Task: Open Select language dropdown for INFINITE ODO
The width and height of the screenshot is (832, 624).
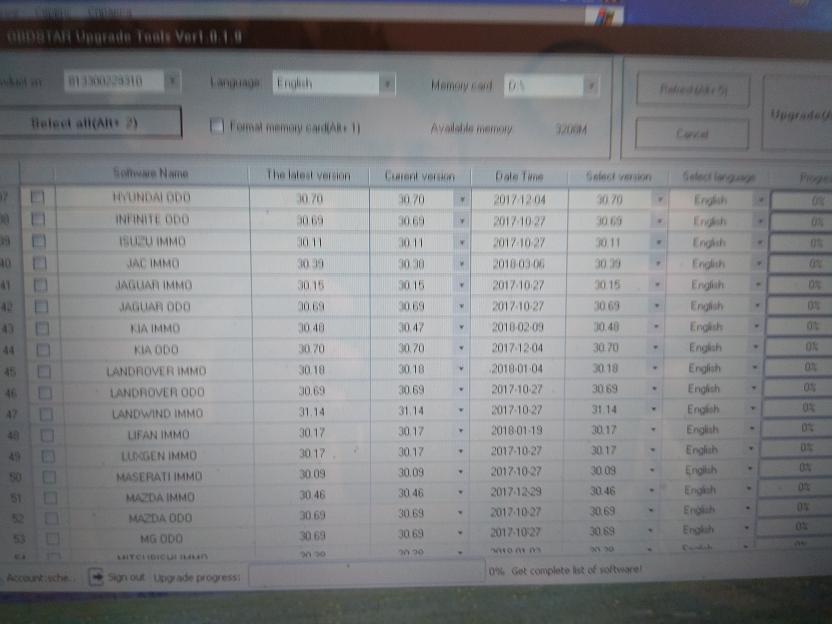Action: coord(760,221)
